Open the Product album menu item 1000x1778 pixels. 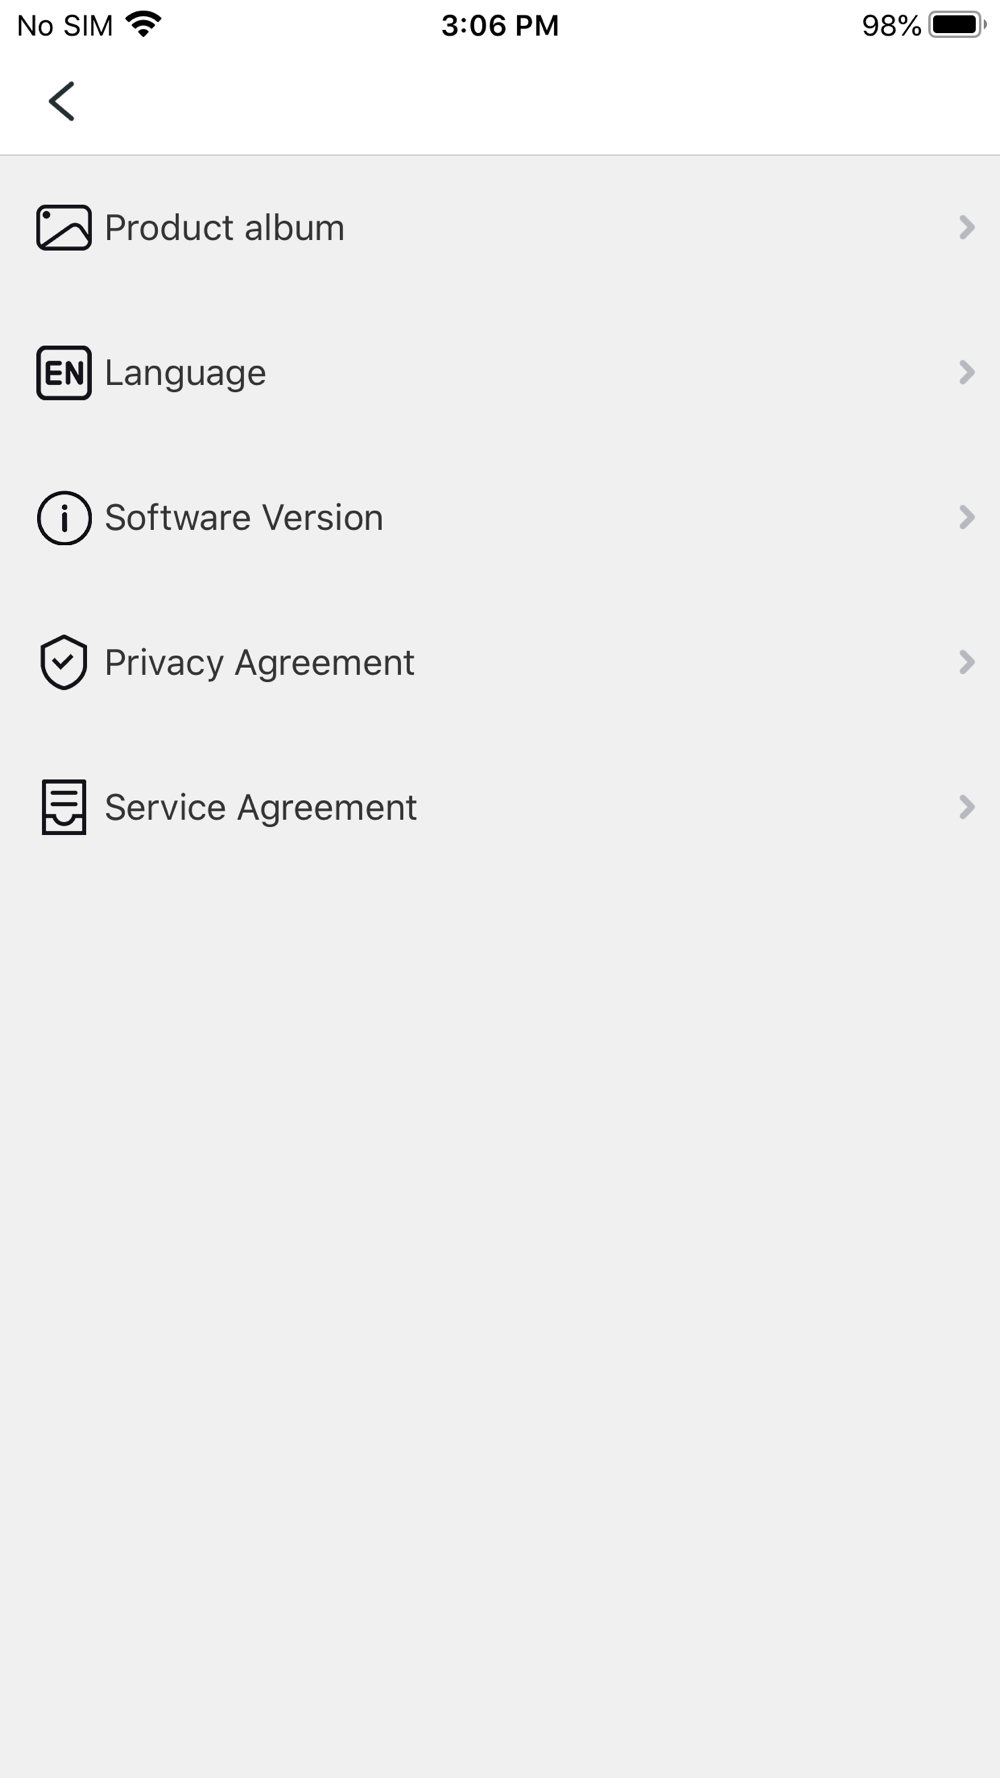[x=225, y=228]
